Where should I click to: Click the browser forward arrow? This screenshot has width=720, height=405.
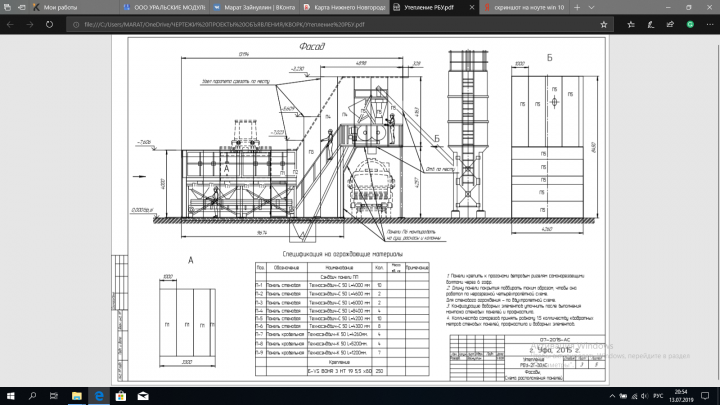[x=30, y=24]
